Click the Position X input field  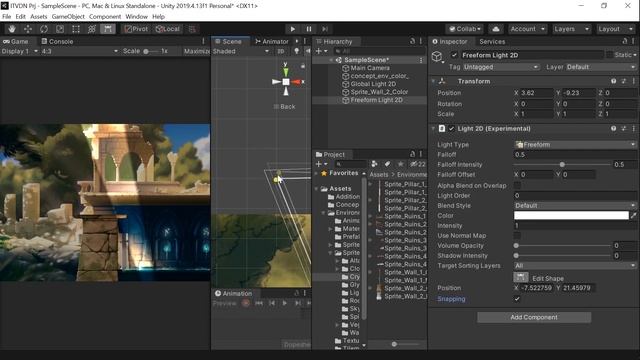[x=537, y=93]
